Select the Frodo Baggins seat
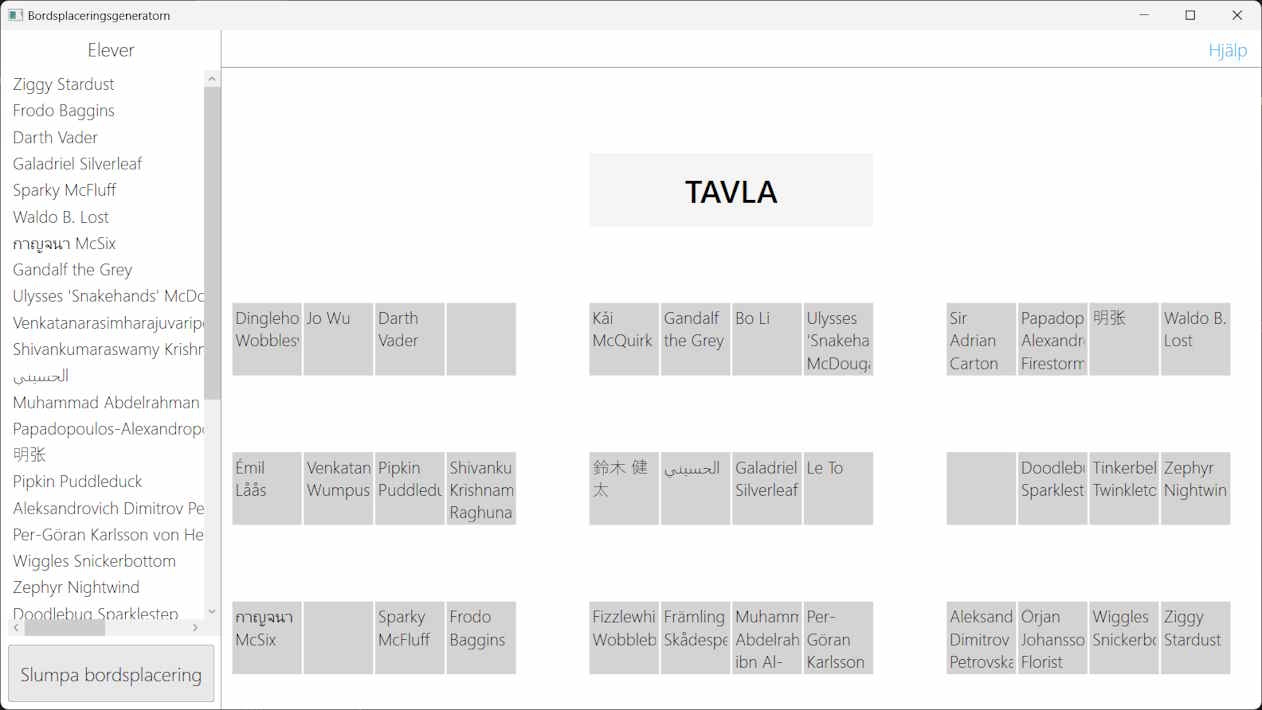1262x710 pixels. (481, 637)
